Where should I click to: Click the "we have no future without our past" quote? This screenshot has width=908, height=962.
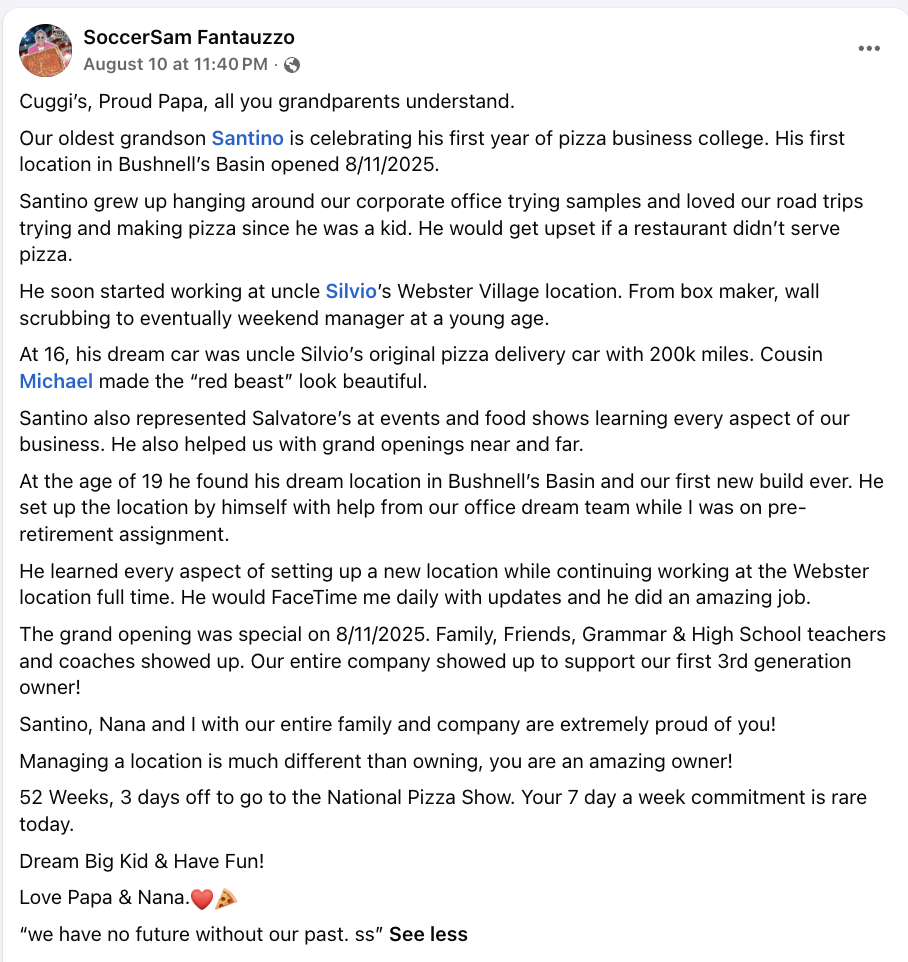(x=201, y=934)
